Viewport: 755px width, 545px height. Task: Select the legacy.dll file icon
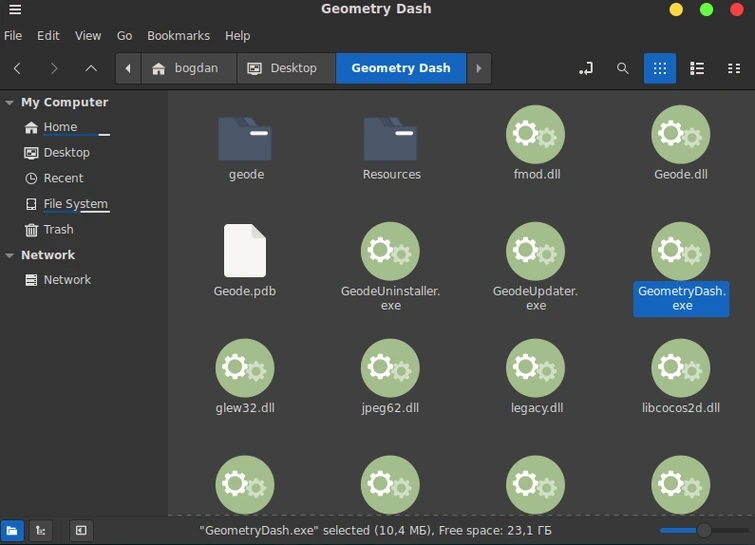(535, 368)
